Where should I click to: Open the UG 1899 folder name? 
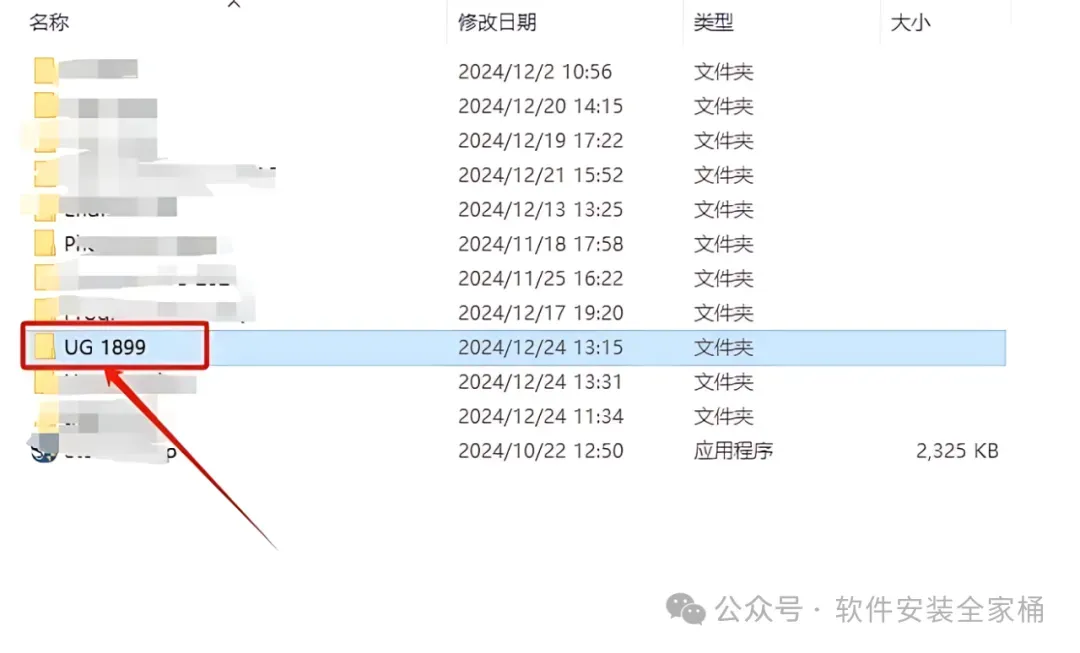pos(105,347)
